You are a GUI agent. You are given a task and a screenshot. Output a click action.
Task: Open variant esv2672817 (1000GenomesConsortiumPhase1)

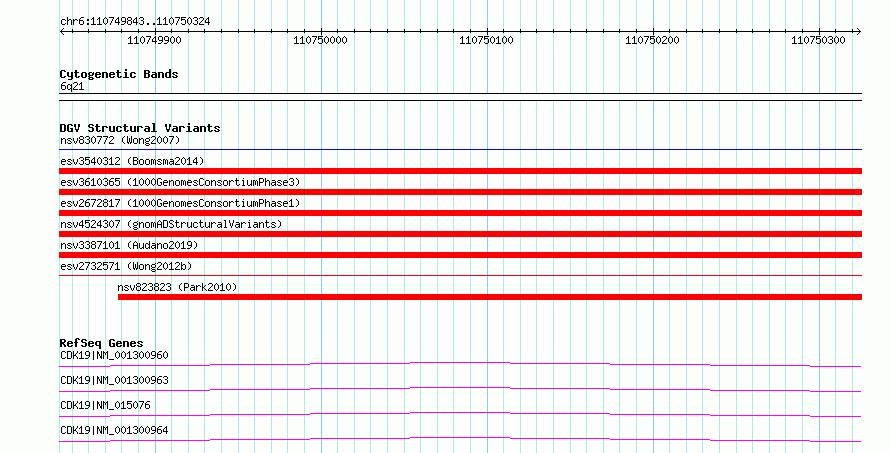180,203
